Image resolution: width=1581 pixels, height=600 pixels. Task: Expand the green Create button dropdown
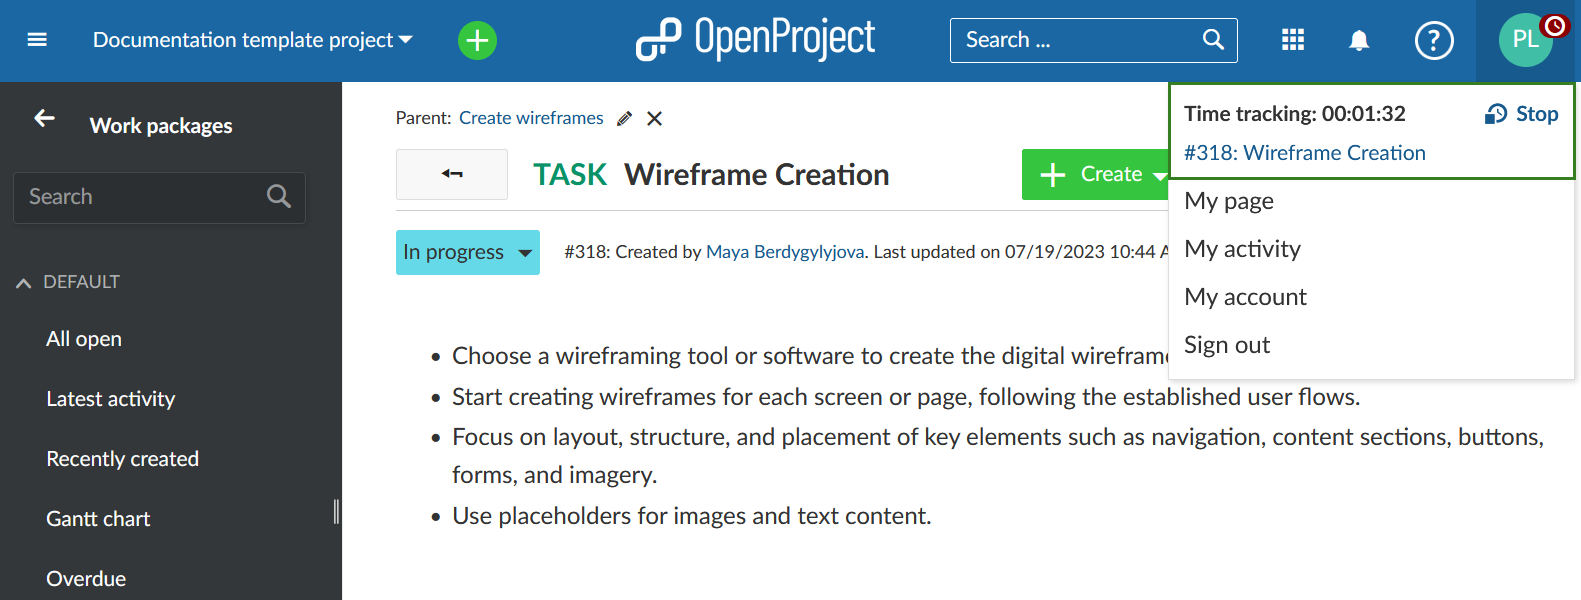point(1158,175)
